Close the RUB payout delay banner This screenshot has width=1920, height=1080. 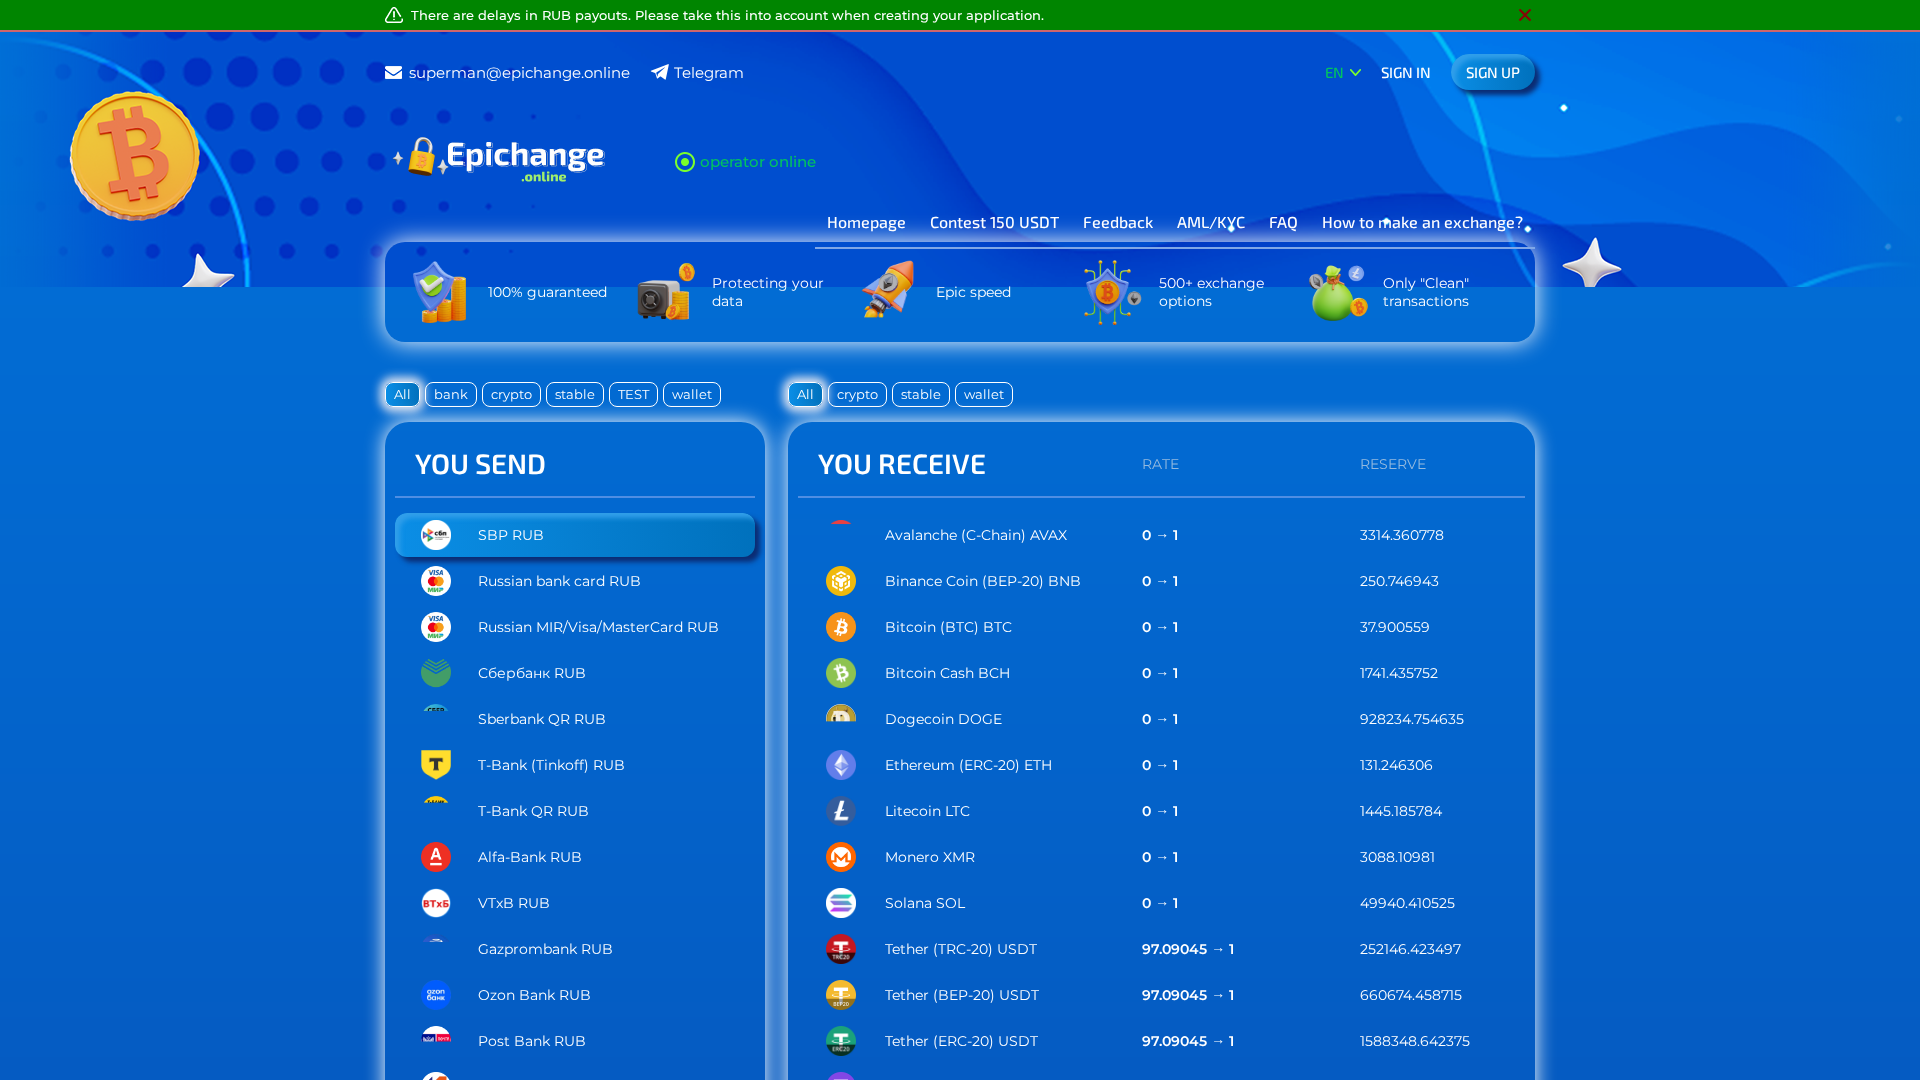click(x=1525, y=15)
